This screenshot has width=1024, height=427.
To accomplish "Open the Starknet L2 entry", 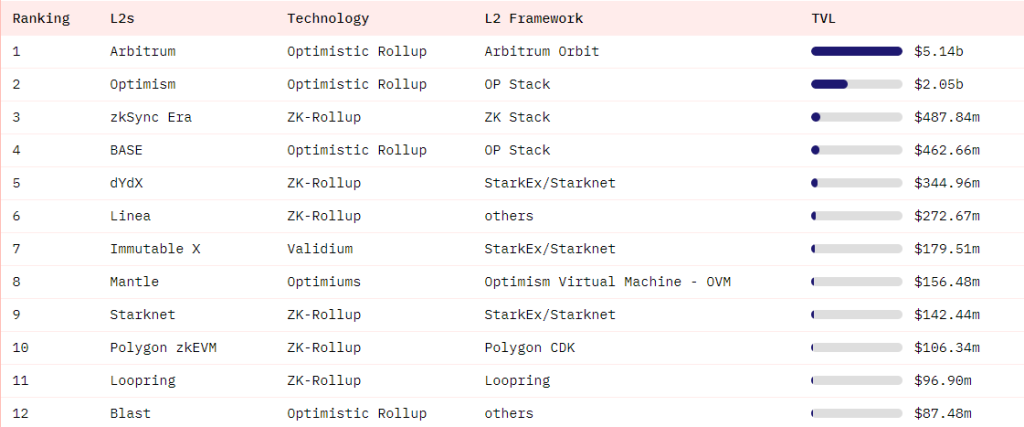I will click(x=142, y=315).
